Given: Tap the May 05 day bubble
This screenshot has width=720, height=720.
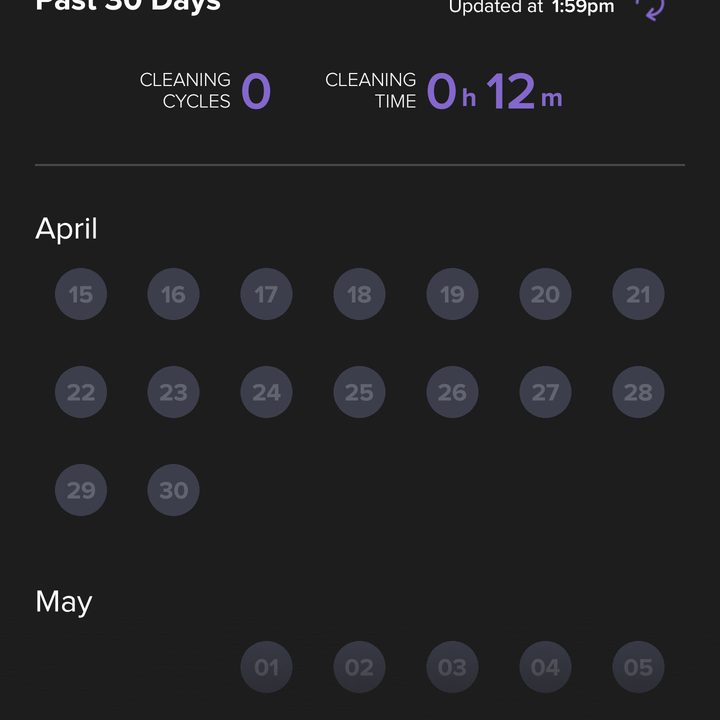Looking at the screenshot, I should tap(638, 667).
